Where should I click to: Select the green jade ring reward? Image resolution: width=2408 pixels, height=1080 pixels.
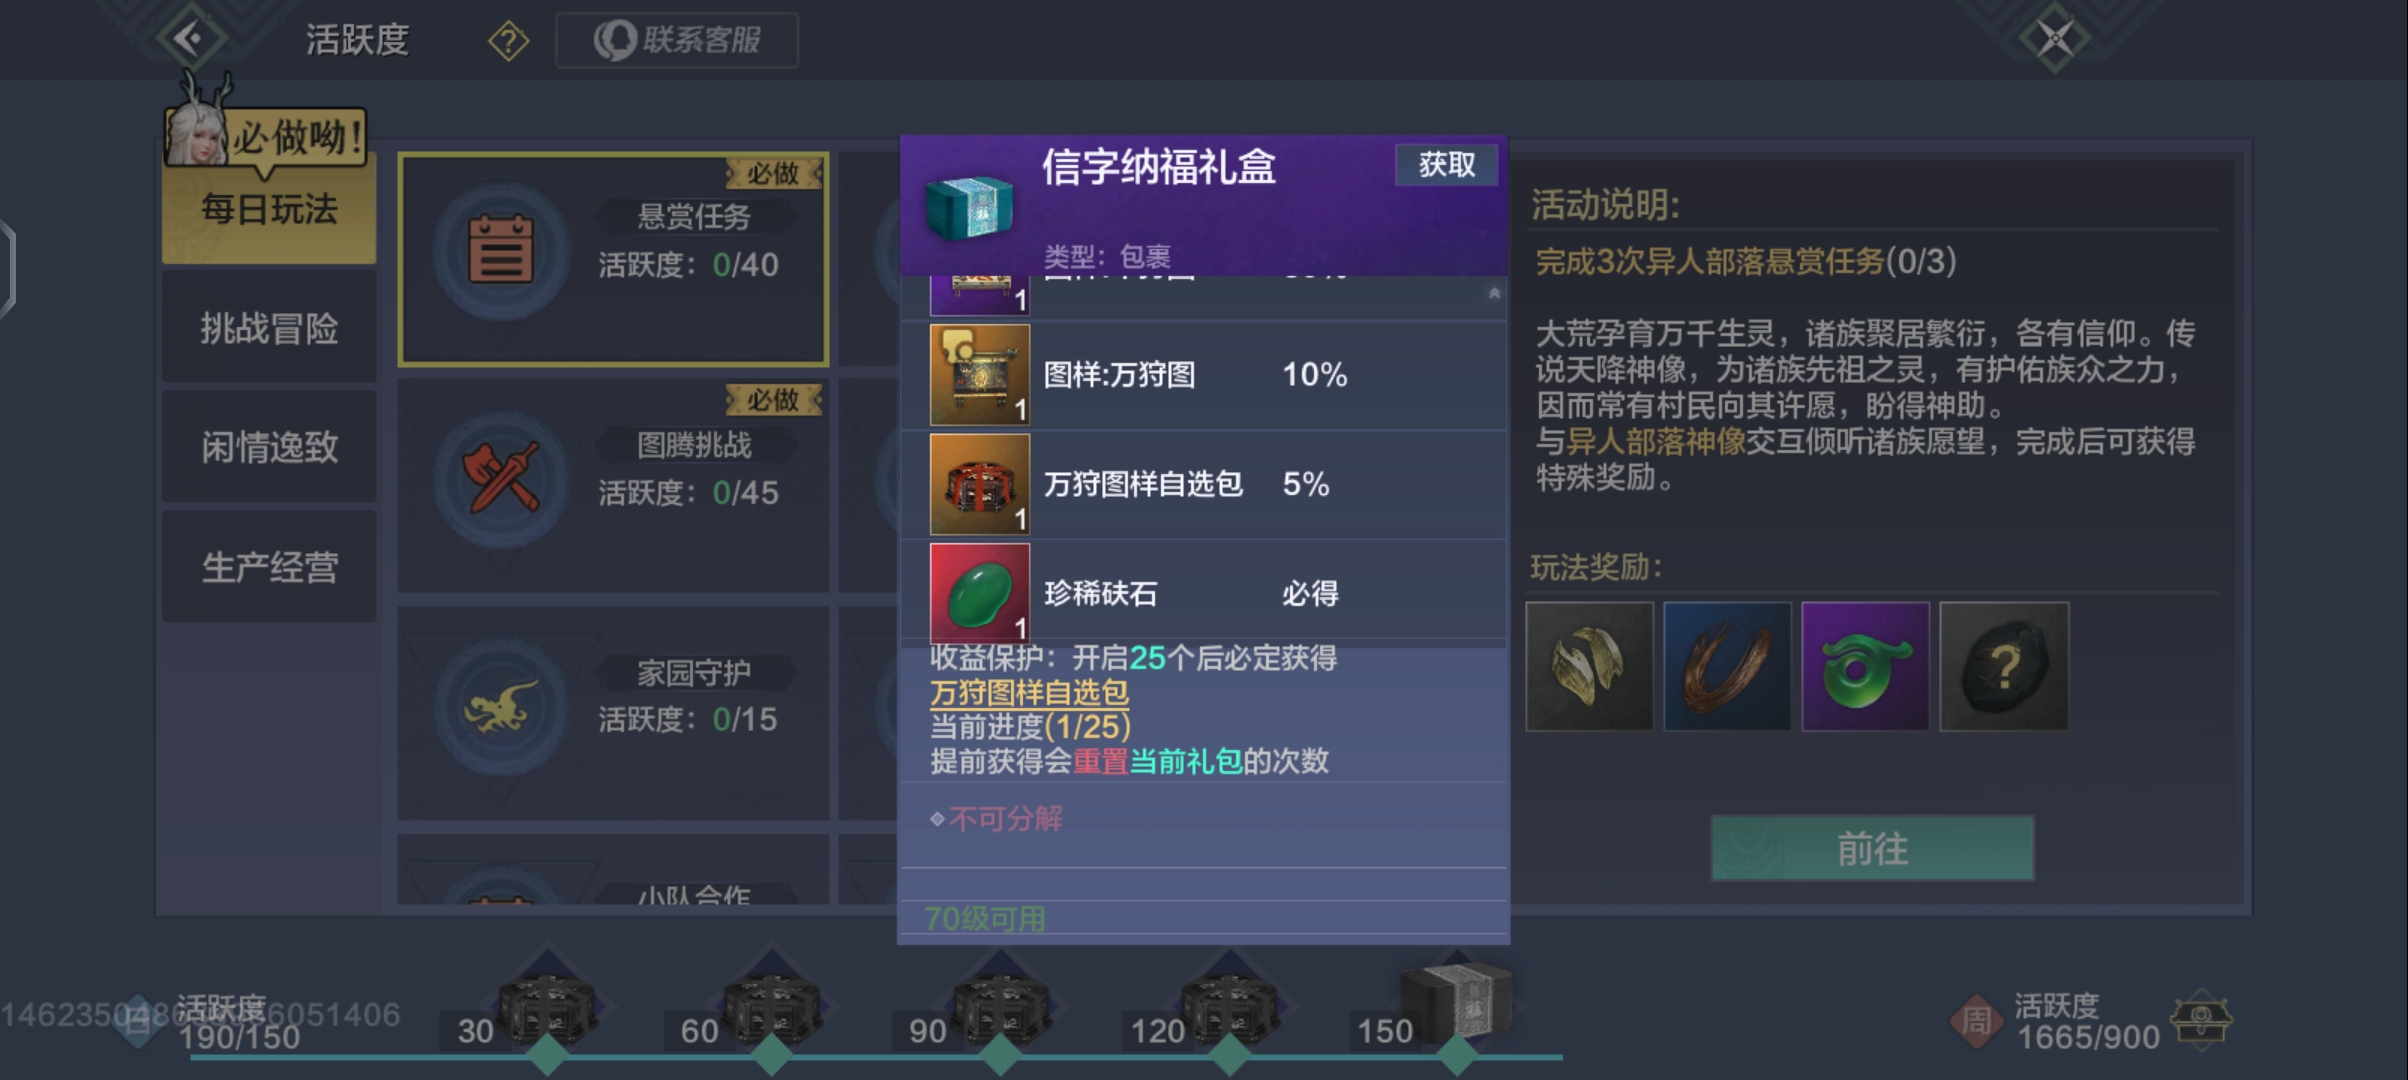tap(1865, 666)
